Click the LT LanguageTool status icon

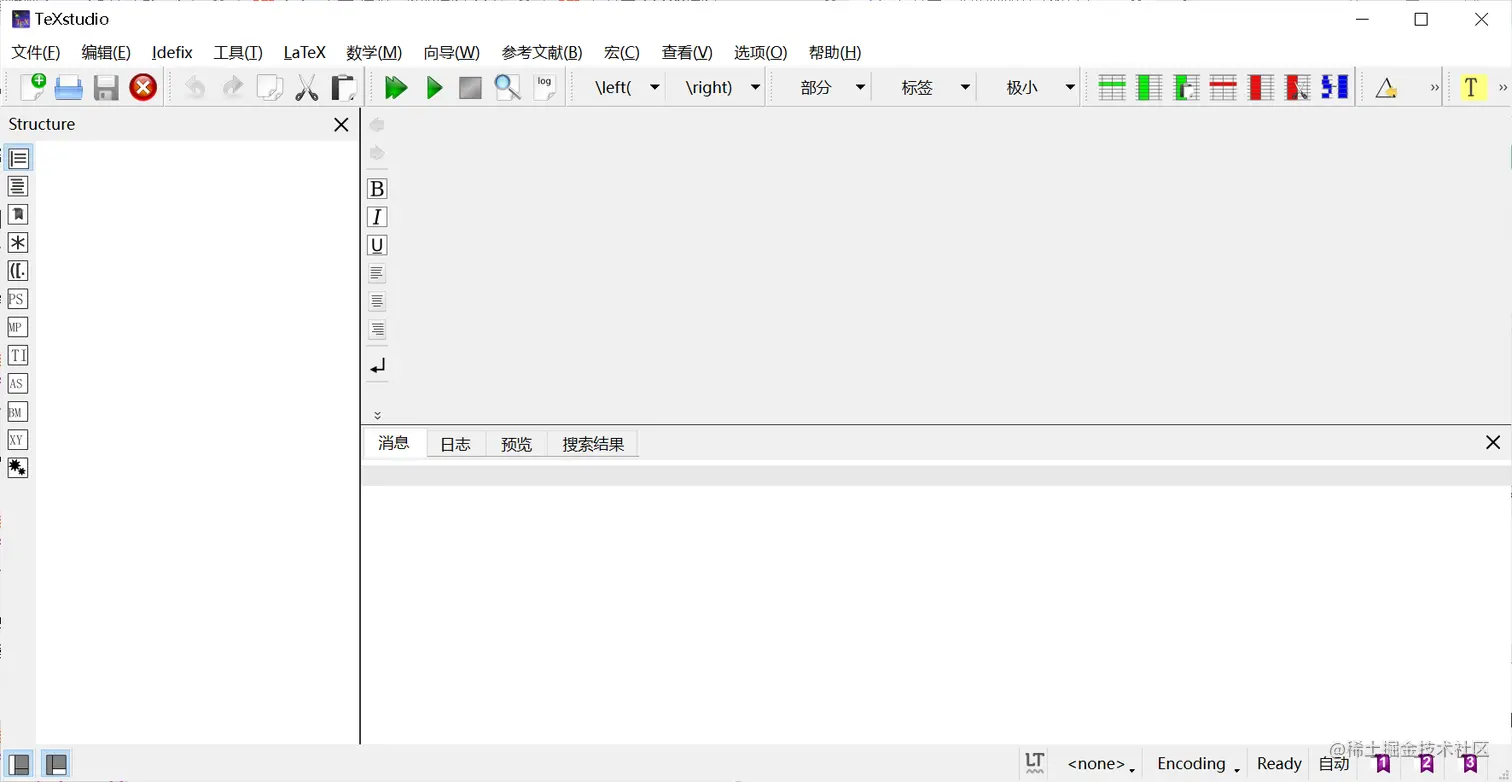1035,763
